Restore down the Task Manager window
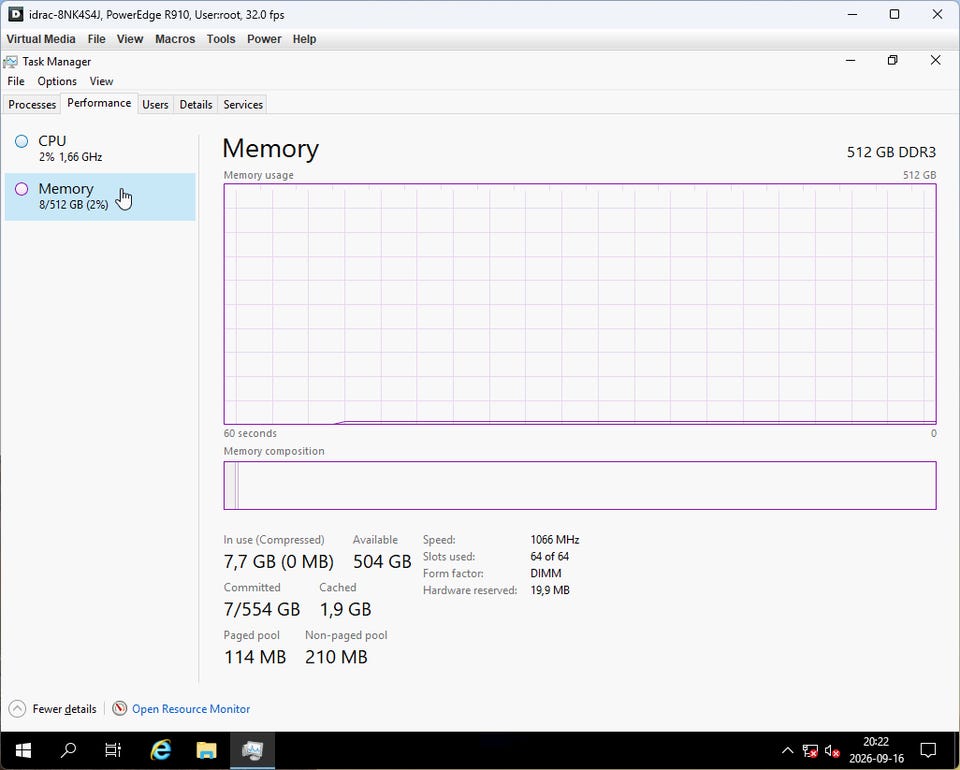960x770 pixels. pyautogui.click(x=893, y=60)
